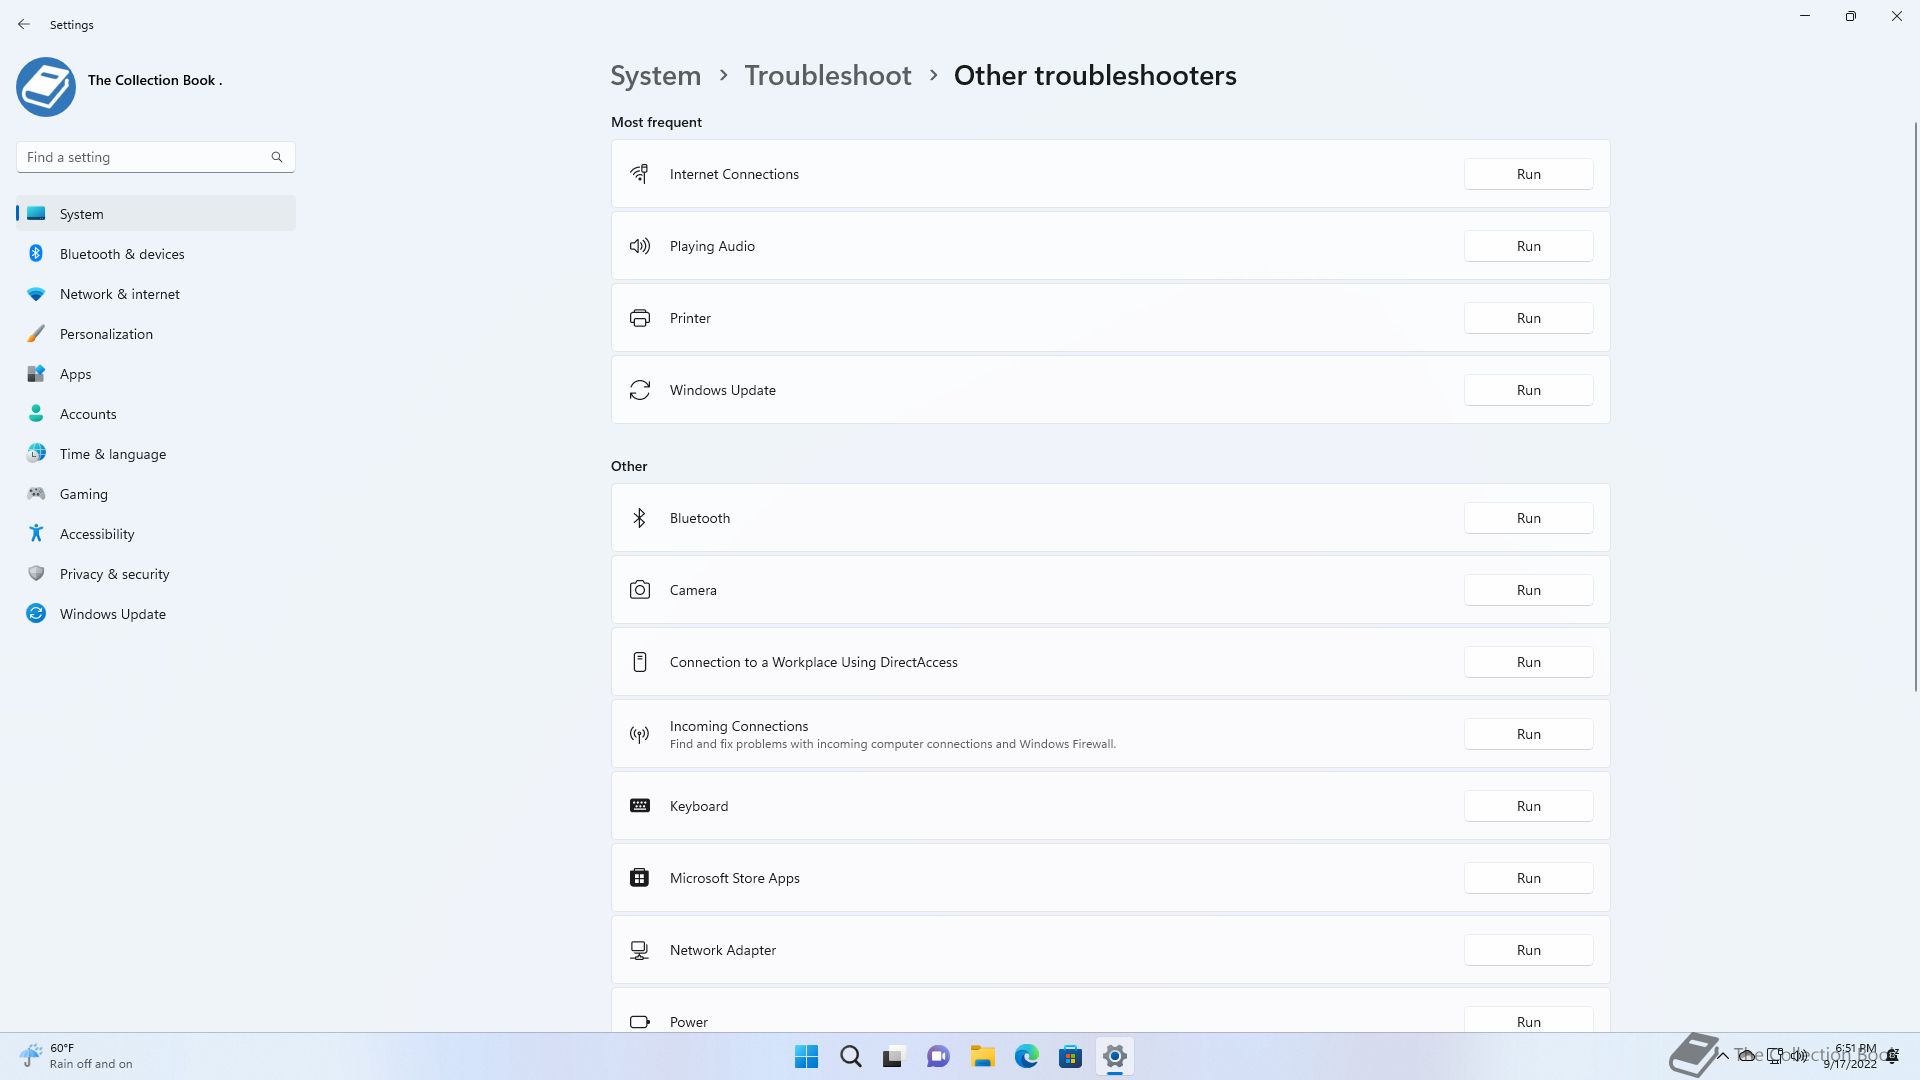This screenshot has width=1920, height=1080.
Task: Open the Personalization paintbrush icon
Action: tap(36, 334)
